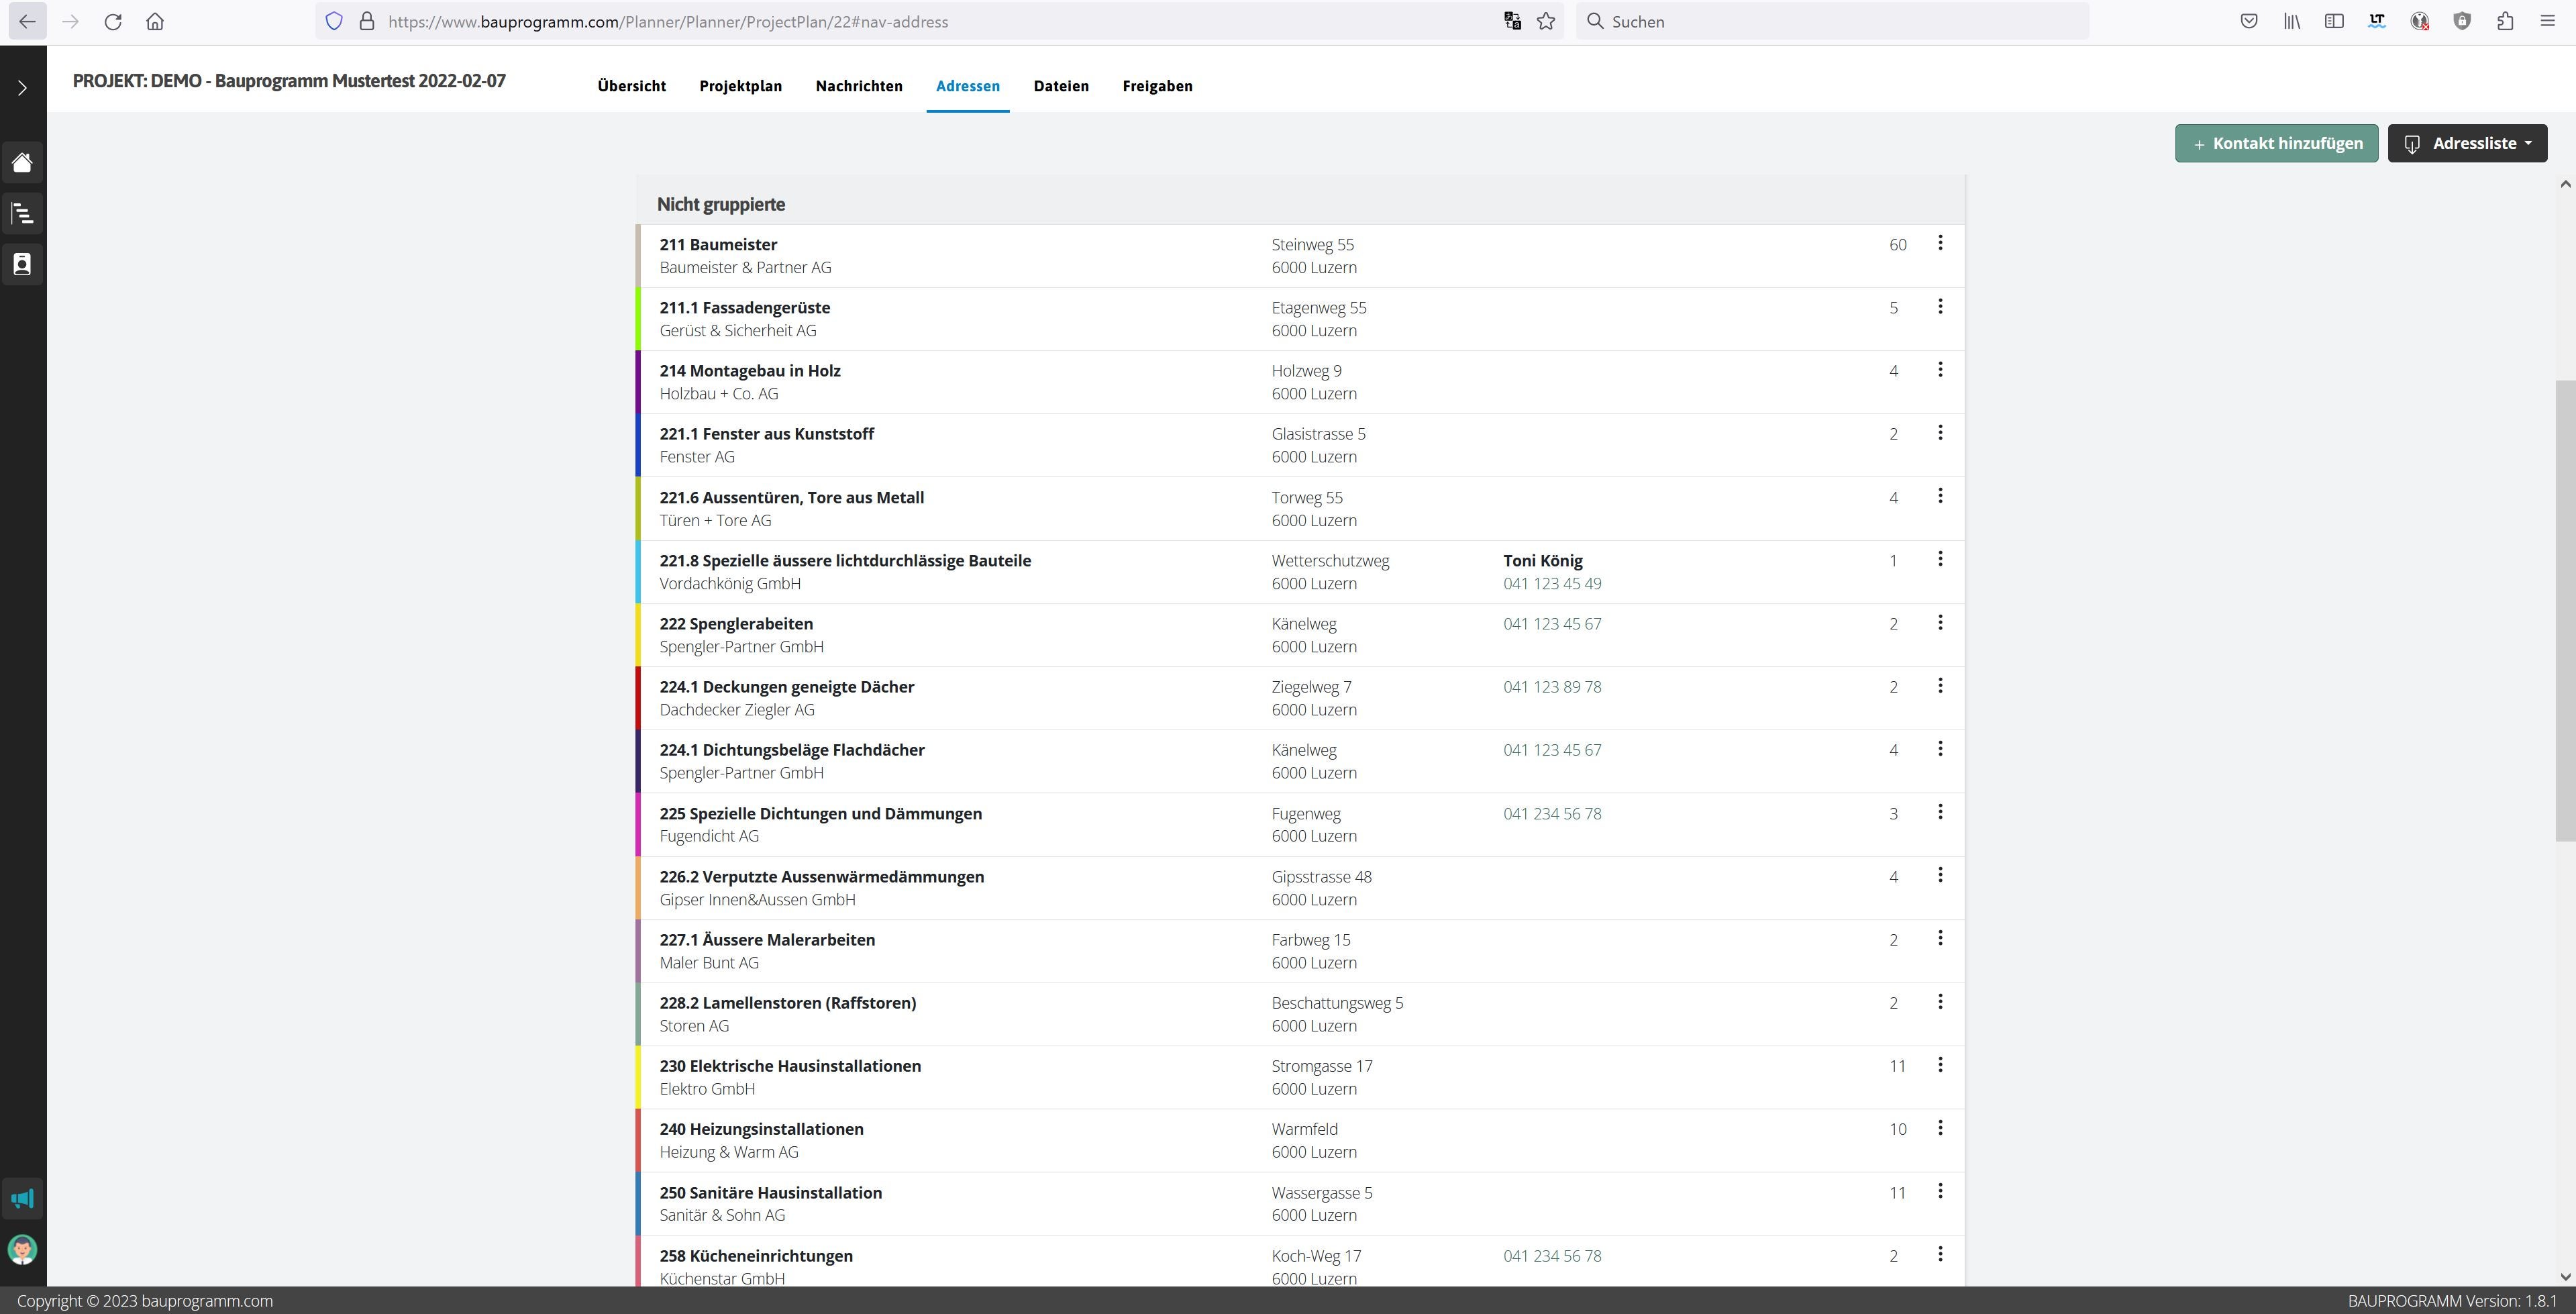
Task: Switch to the Dateien tab
Action: pos(1061,86)
